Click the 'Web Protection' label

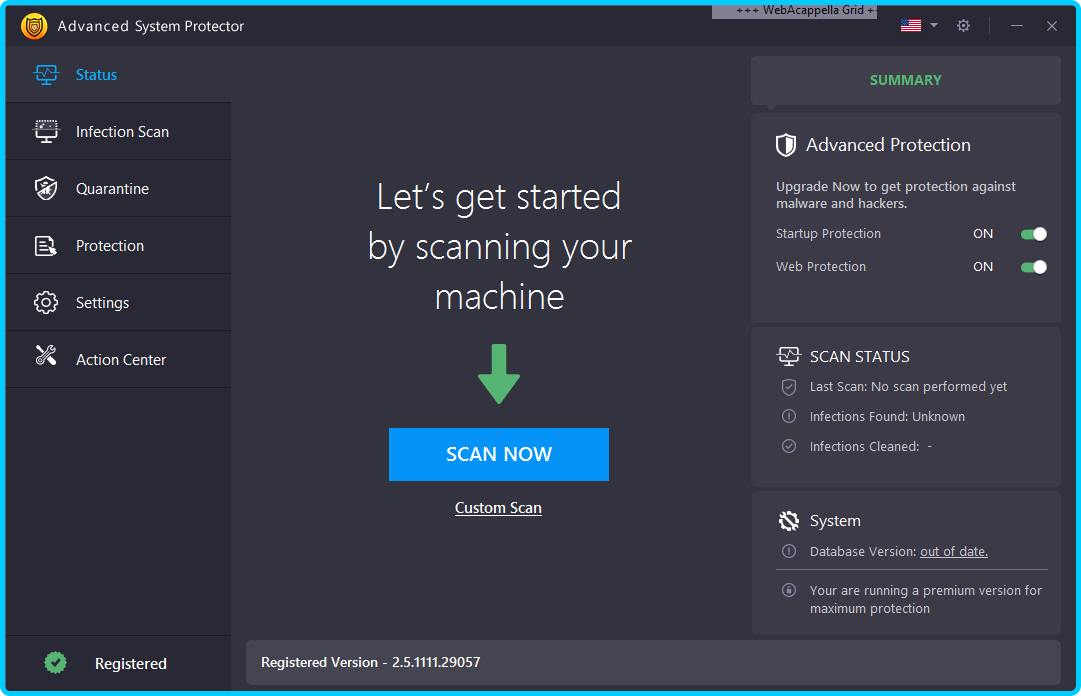(820, 267)
